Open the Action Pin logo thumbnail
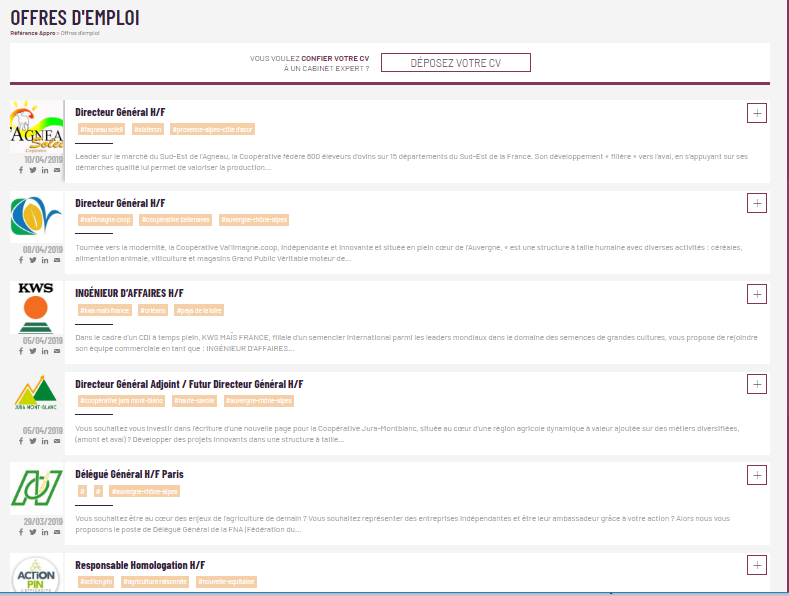 coord(37,574)
